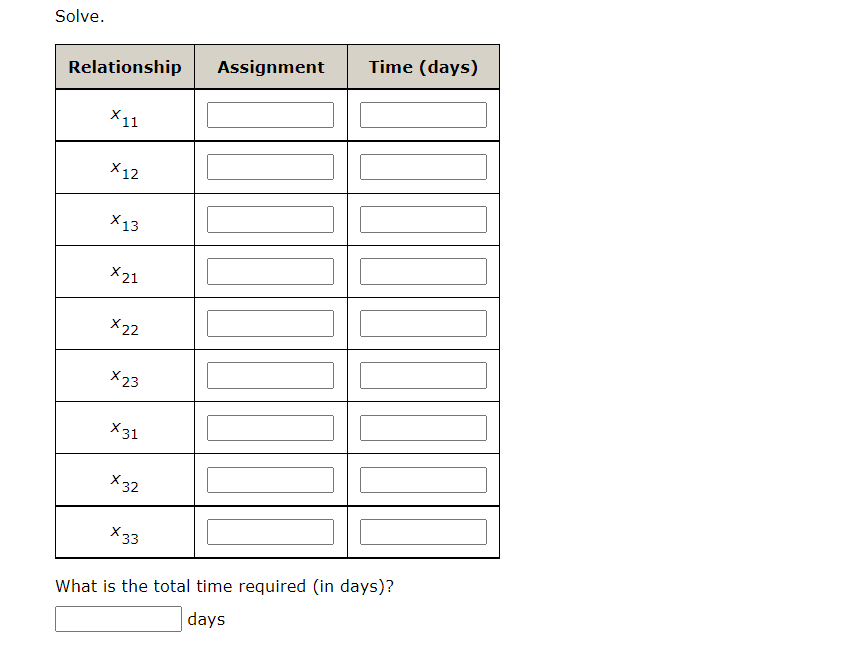Focus the Assignment box for x13
The image size is (856, 659).
(270, 219)
